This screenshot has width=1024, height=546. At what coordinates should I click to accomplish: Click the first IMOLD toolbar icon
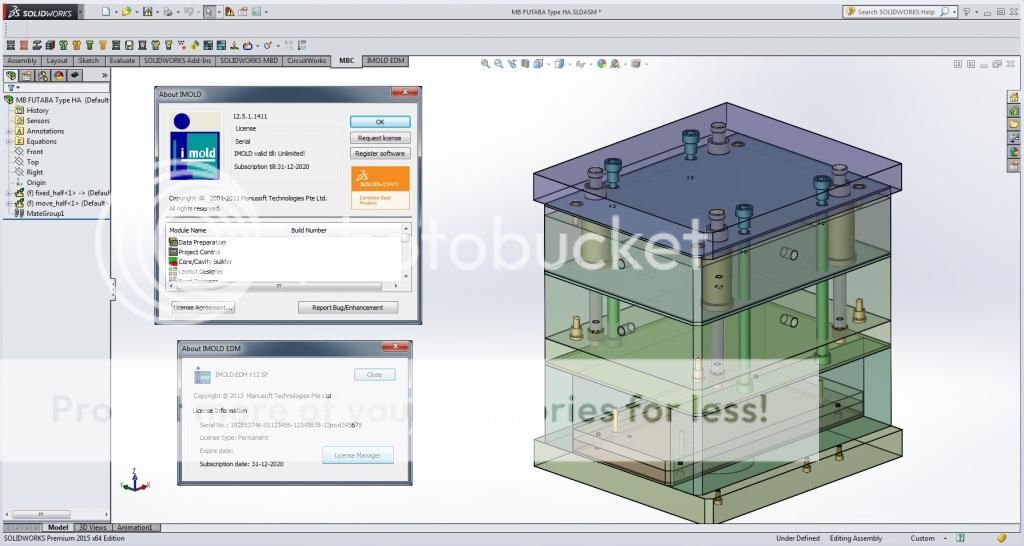tap(10, 45)
